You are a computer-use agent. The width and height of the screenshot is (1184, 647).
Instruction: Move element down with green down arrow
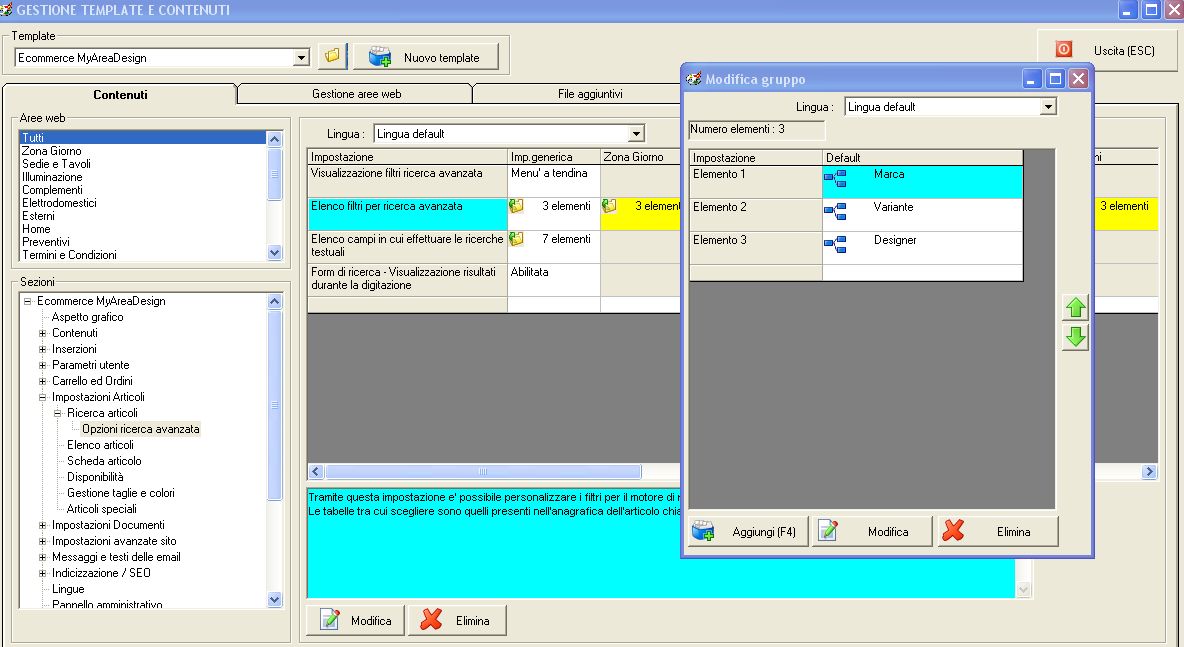pyautogui.click(x=1075, y=336)
